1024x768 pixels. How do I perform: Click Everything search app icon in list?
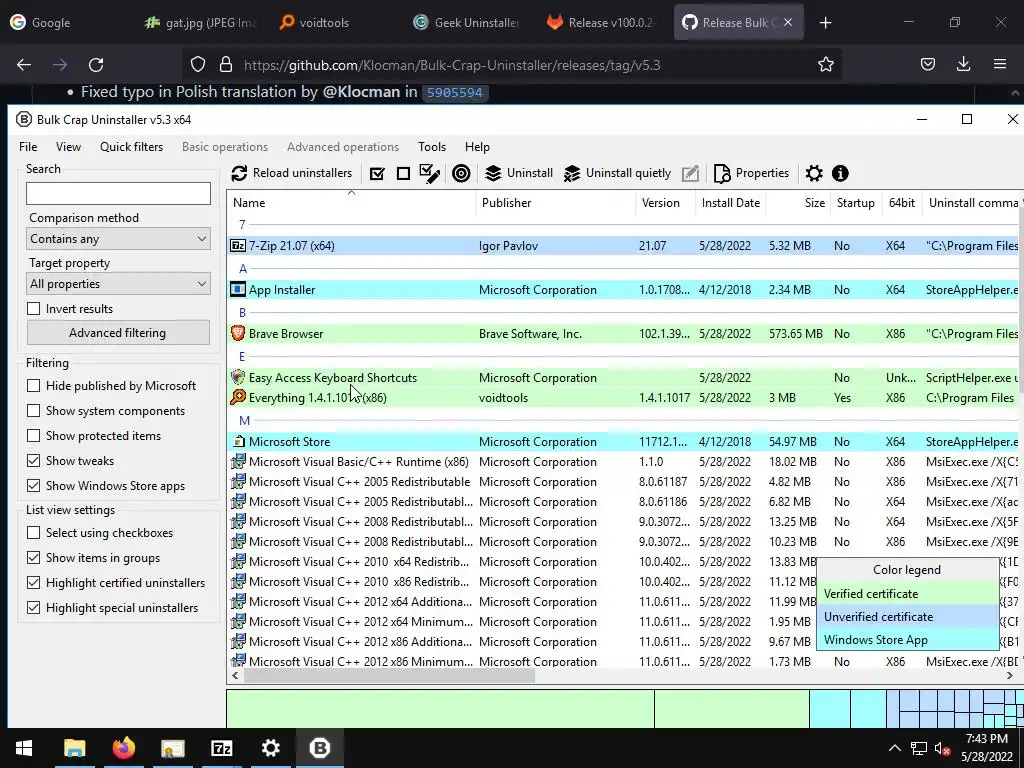tap(238, 397)
